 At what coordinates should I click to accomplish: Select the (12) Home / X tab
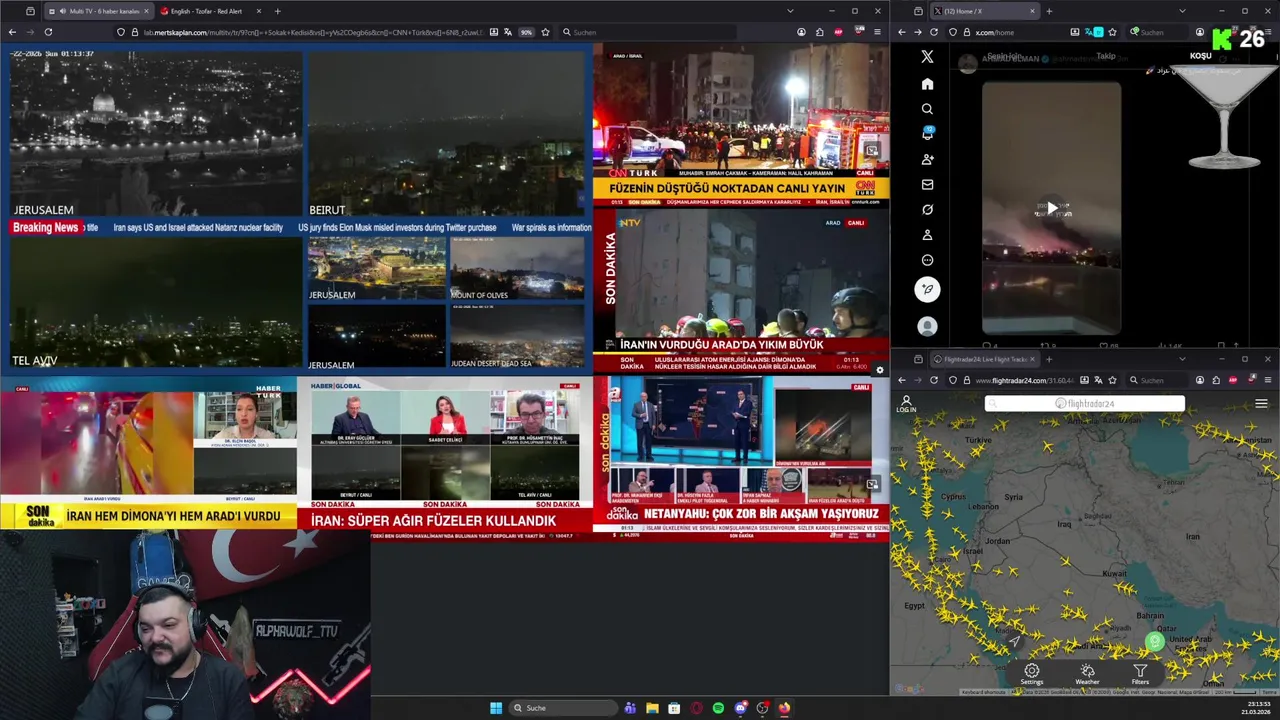985,11
